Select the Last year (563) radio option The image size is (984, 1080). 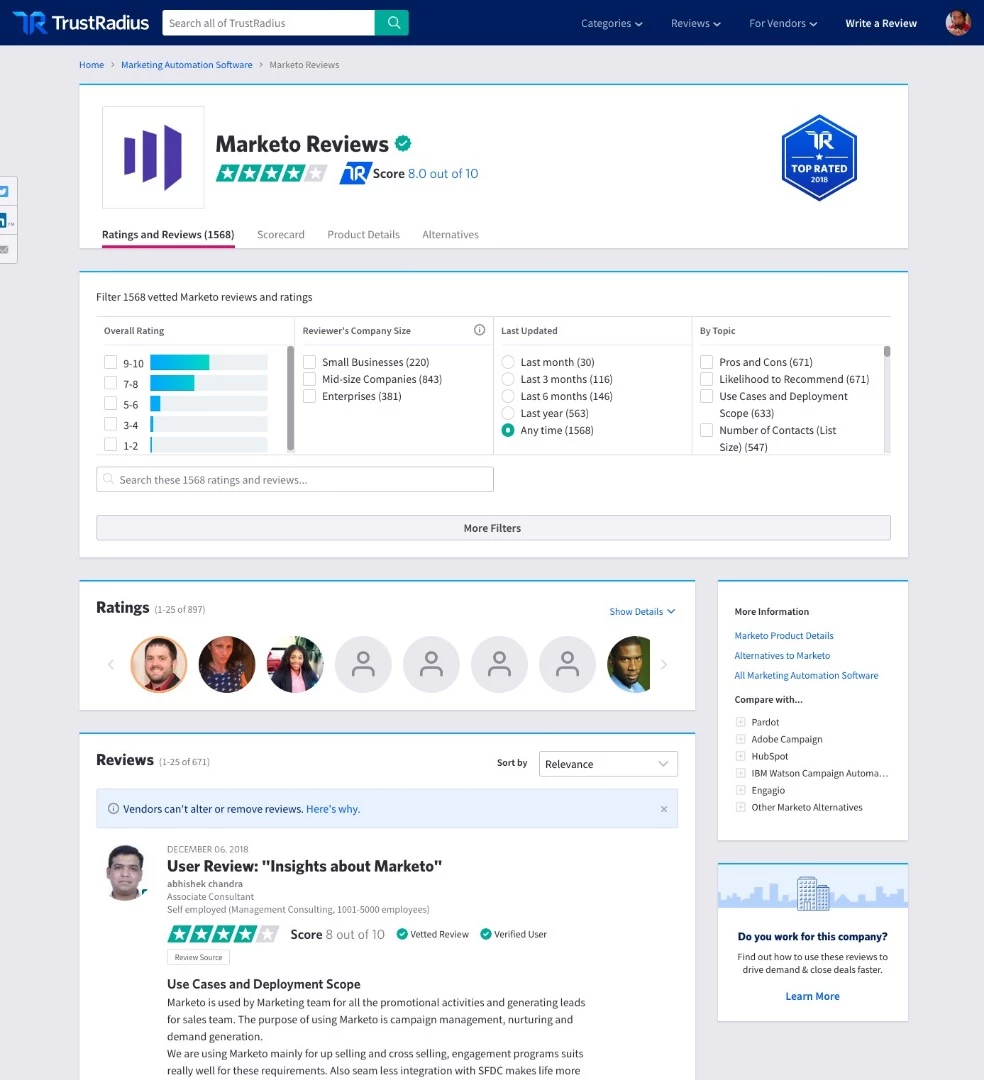click(x=508, y=413)
